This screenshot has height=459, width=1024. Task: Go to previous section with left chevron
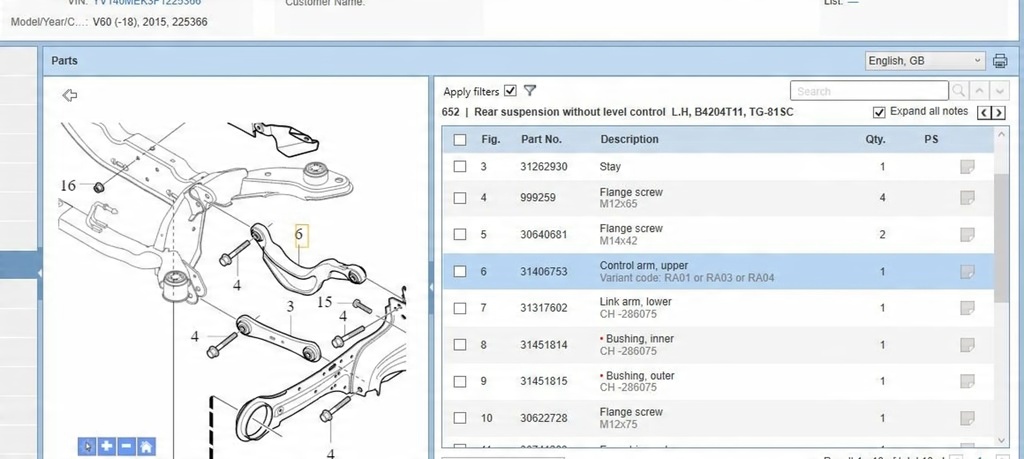point(984,113)
